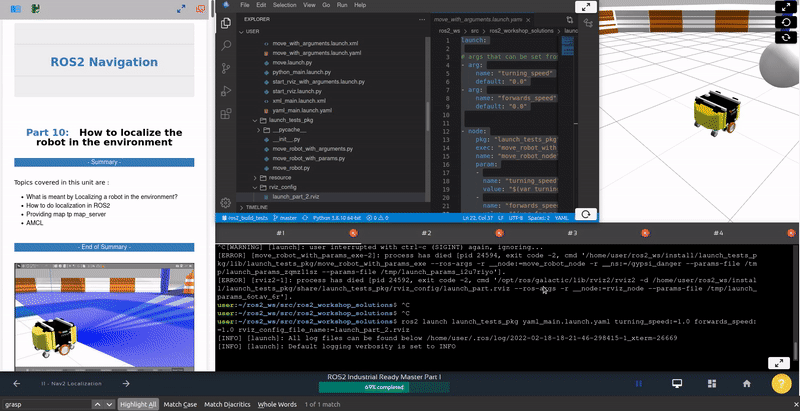Maximize the terminal panel with expand icon
The image size is (800, 411).
(x=779, y=363)
